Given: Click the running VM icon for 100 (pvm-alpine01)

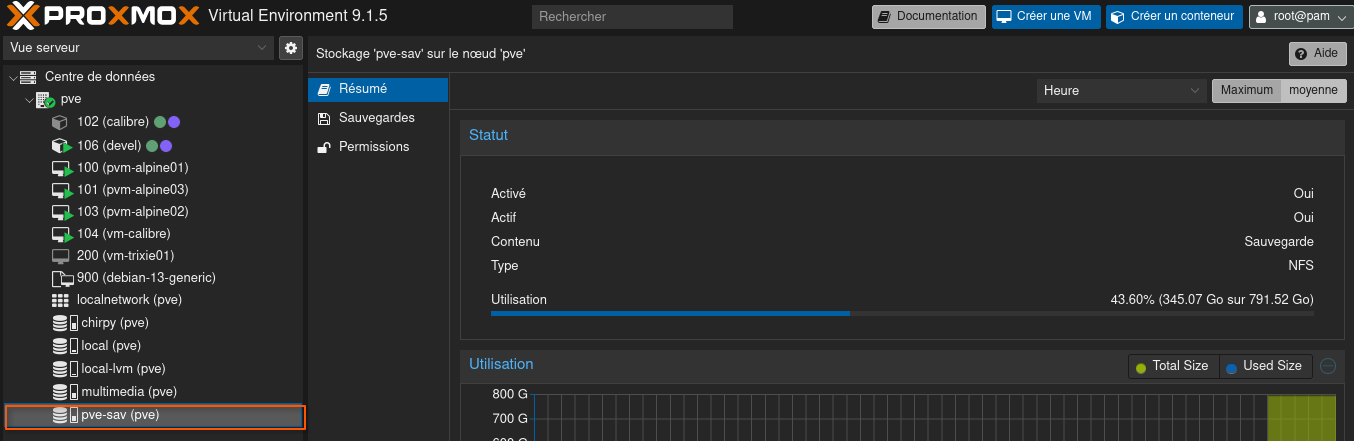Looking at the screenshot, I should 61,168.
